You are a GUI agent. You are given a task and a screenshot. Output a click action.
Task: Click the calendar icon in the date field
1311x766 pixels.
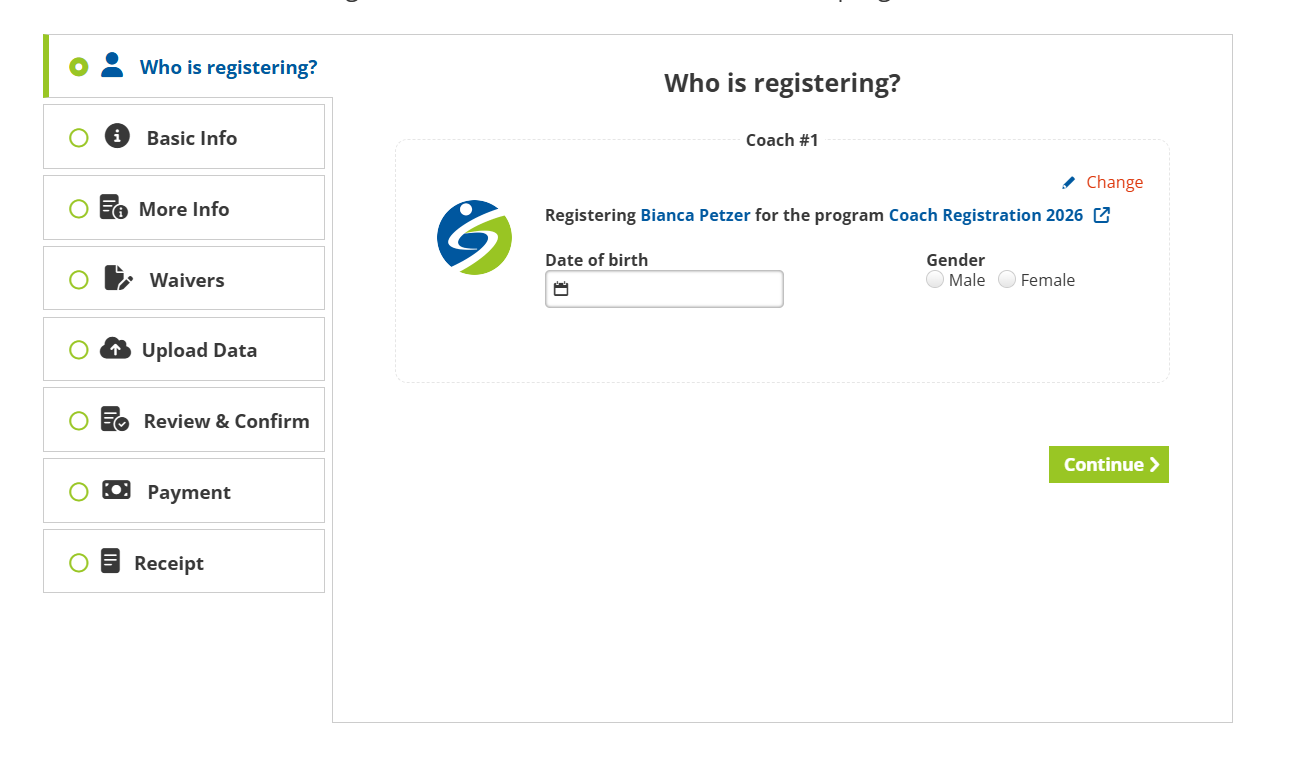pos(561,289)
